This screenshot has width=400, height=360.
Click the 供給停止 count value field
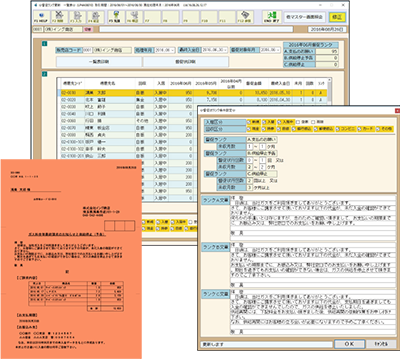click(327, 64)
